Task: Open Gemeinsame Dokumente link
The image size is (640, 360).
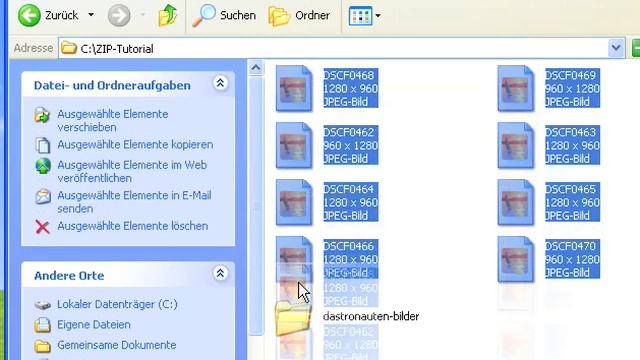Action: click(117, 345)
